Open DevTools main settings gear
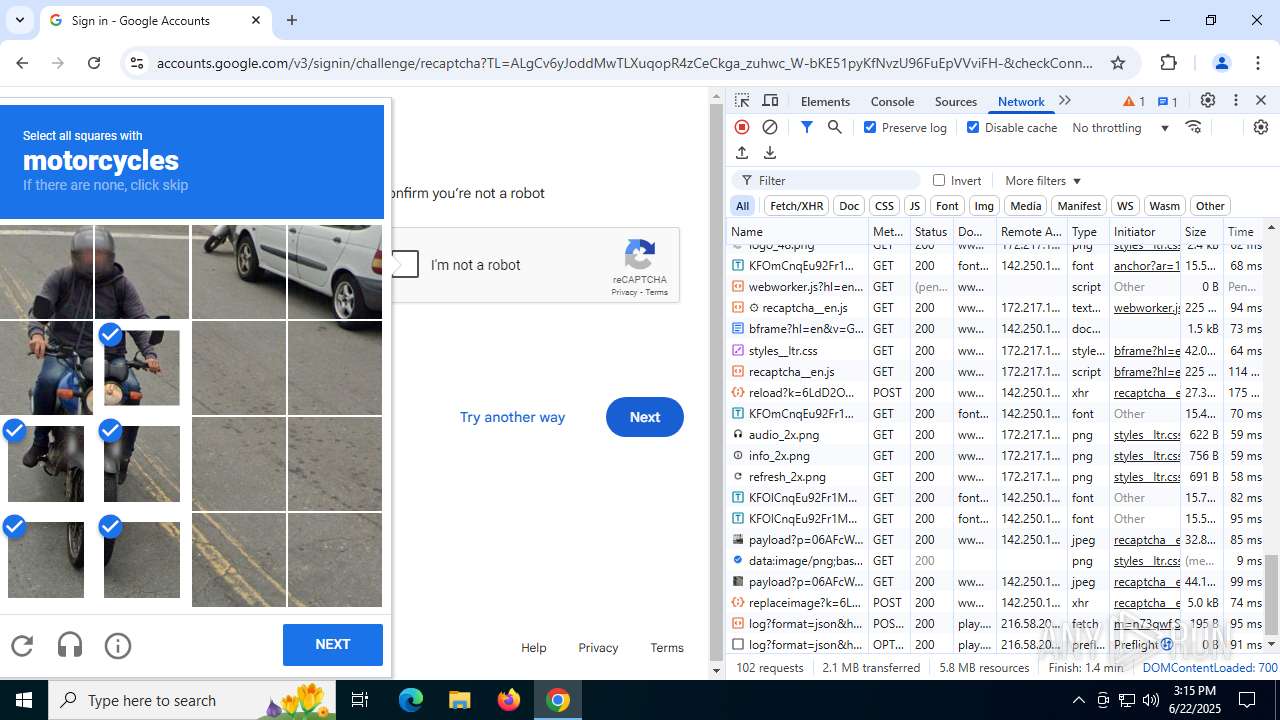Image resolution: width=1280 pixels, height=720 pixels. pos(1208,101)
